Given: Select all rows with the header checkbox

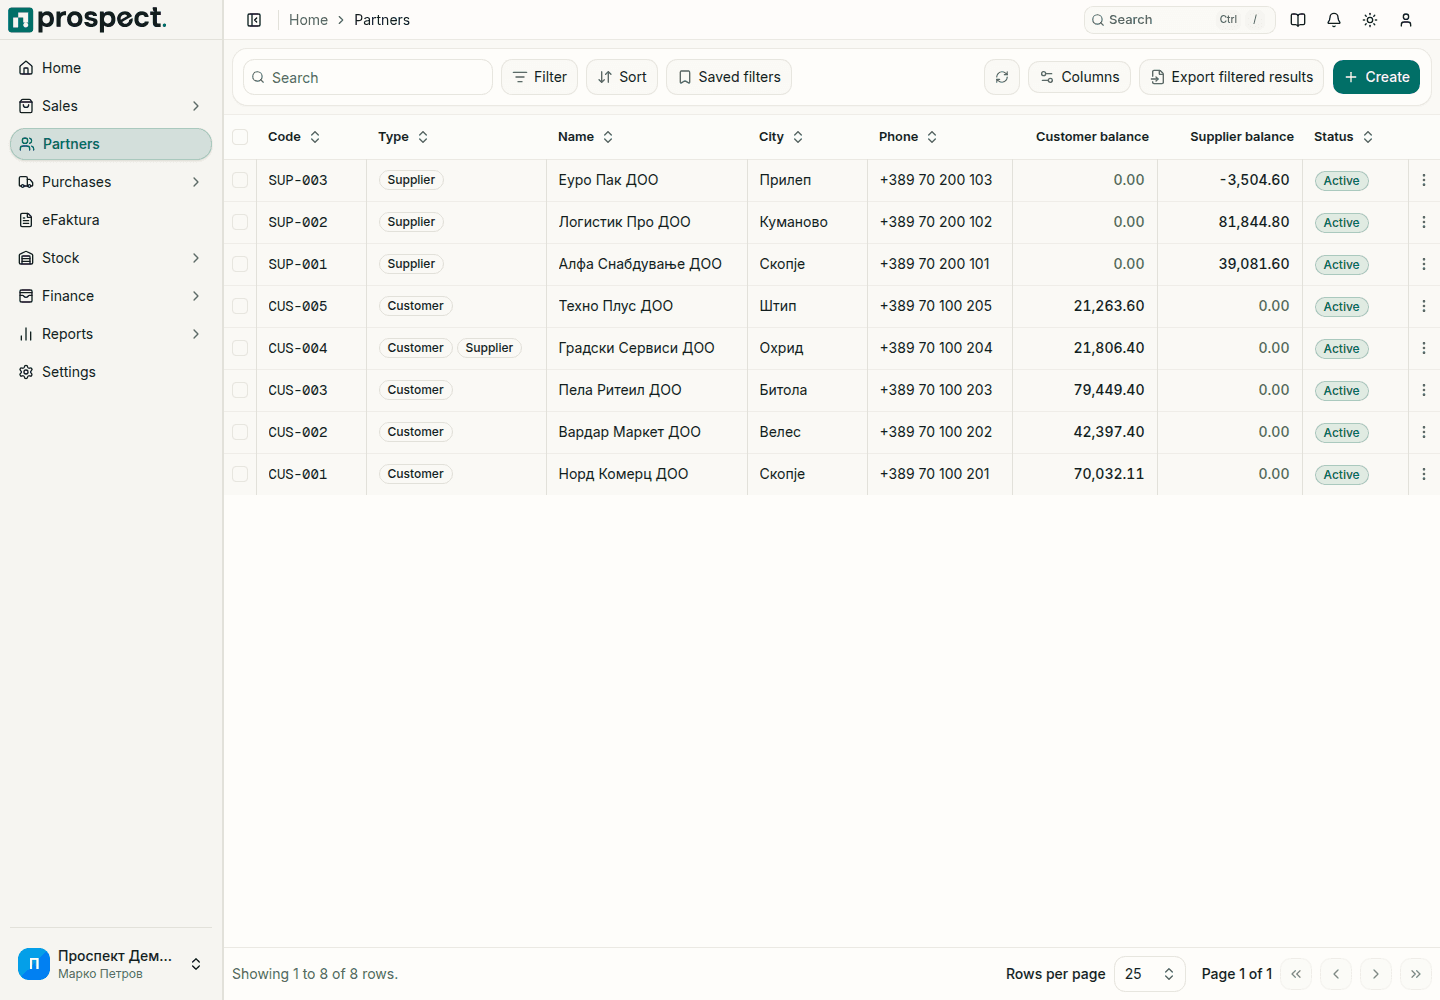Looking at the screenshot, I should pos(240,137).
